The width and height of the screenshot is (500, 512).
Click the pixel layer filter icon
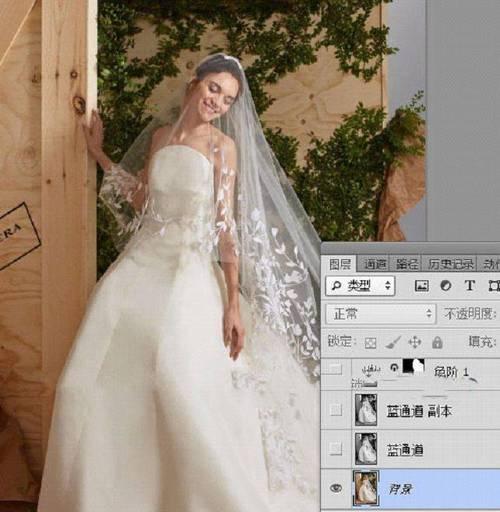pos(421,286)
